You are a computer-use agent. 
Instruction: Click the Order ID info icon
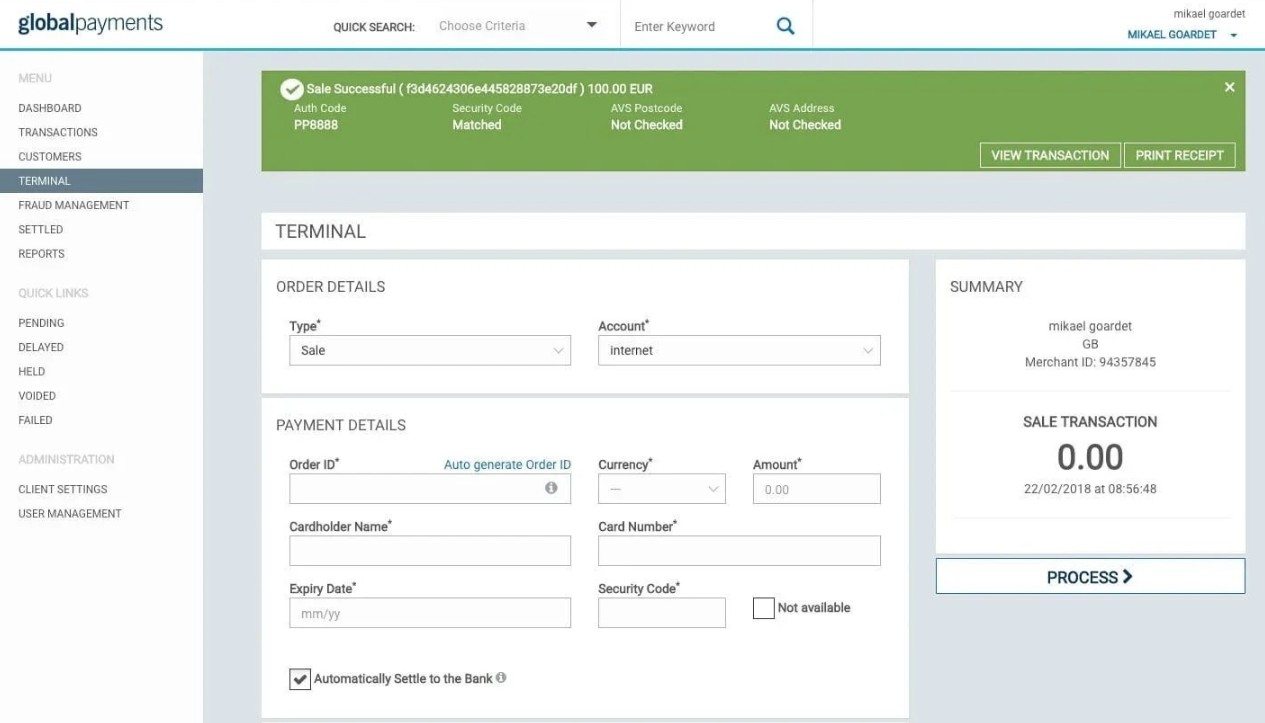[551, 488]
